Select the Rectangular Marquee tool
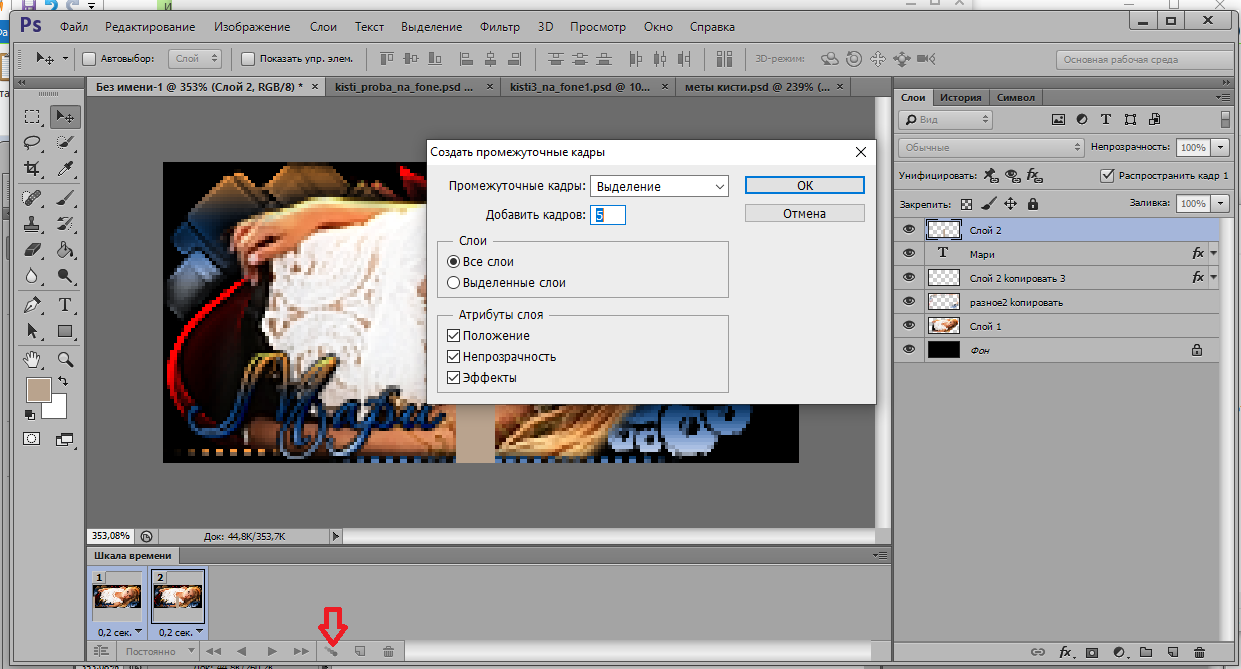The width and height of the screenshot is (1241, 669). 33,117
